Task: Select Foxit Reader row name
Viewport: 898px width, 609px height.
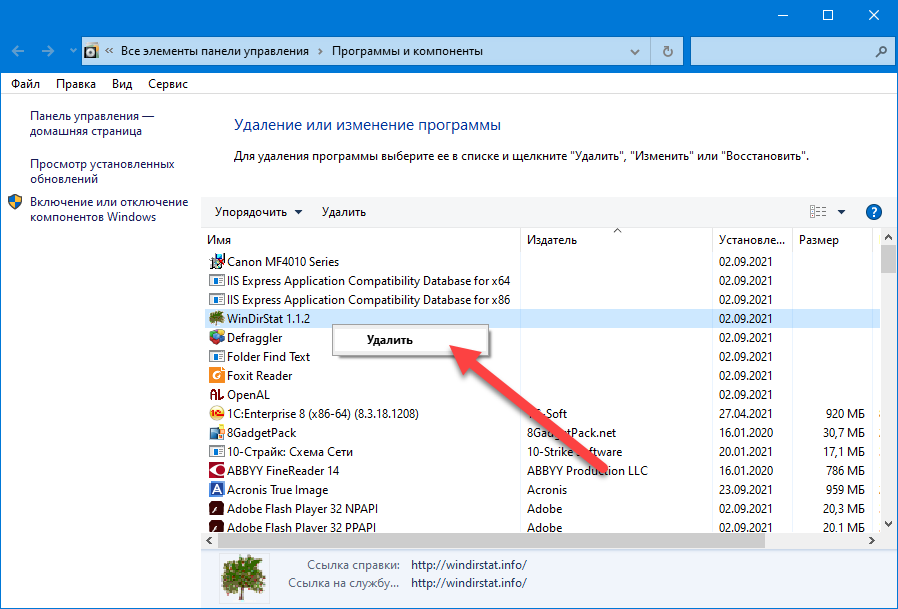Action: 259,376
